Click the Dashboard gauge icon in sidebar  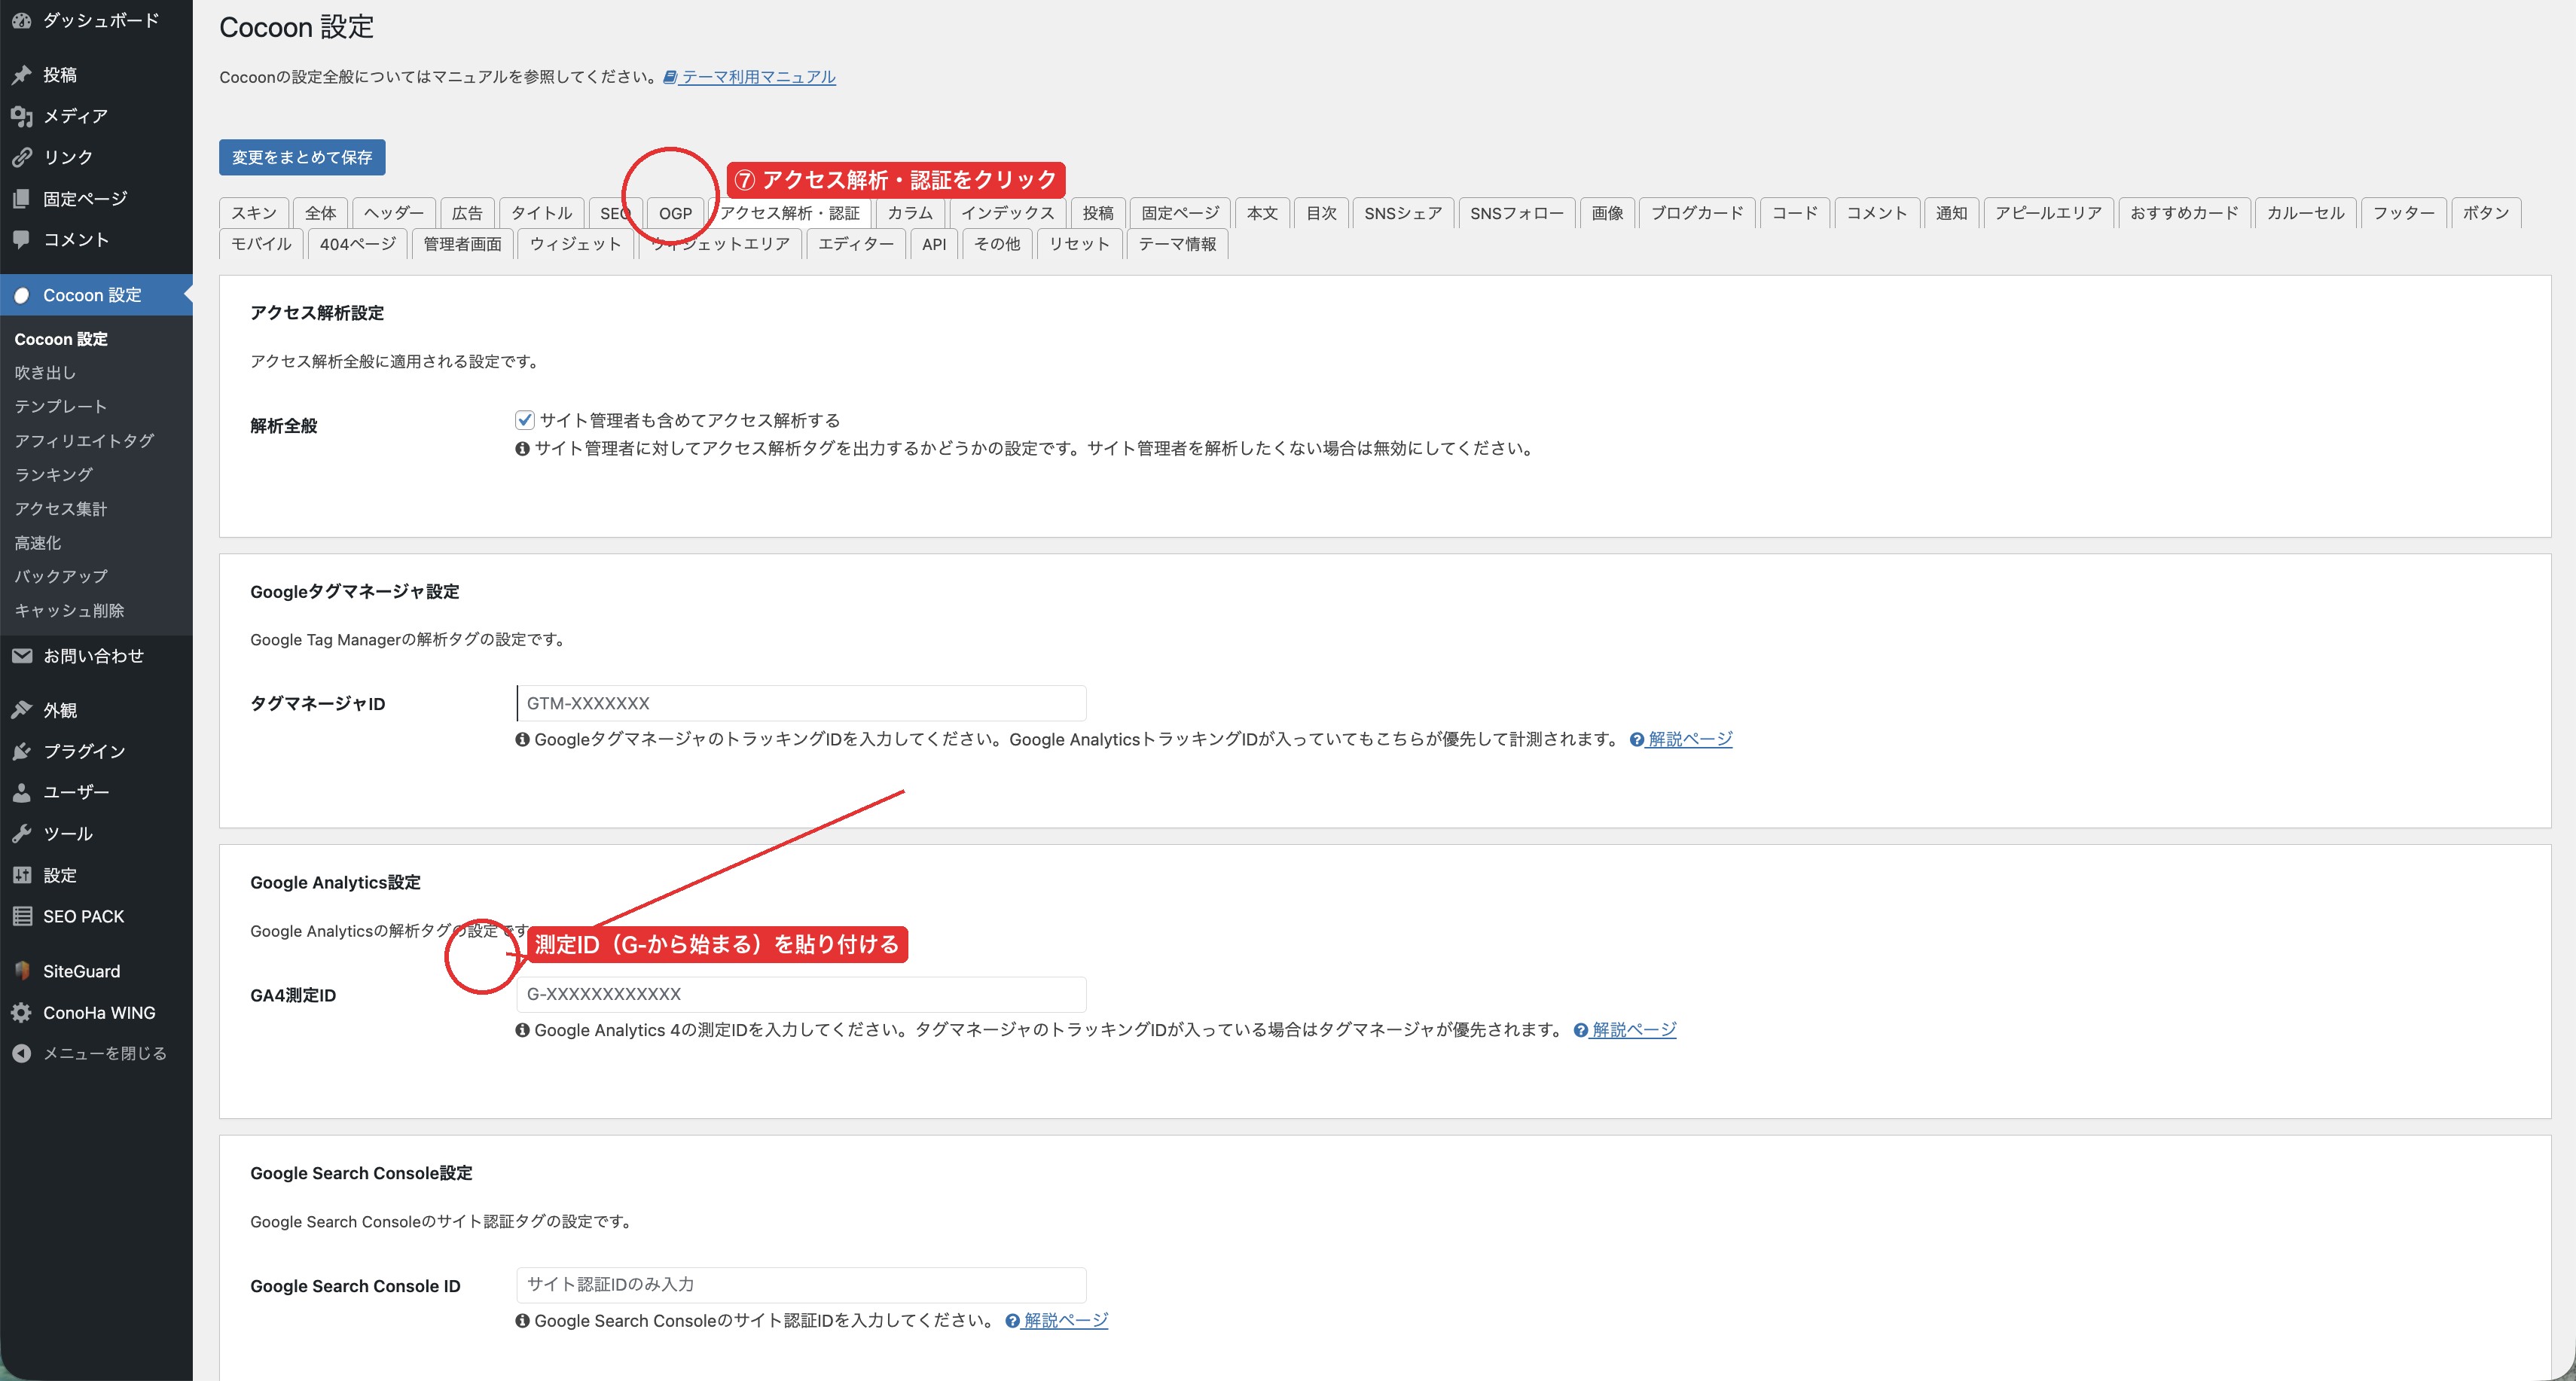coord(21,20)
